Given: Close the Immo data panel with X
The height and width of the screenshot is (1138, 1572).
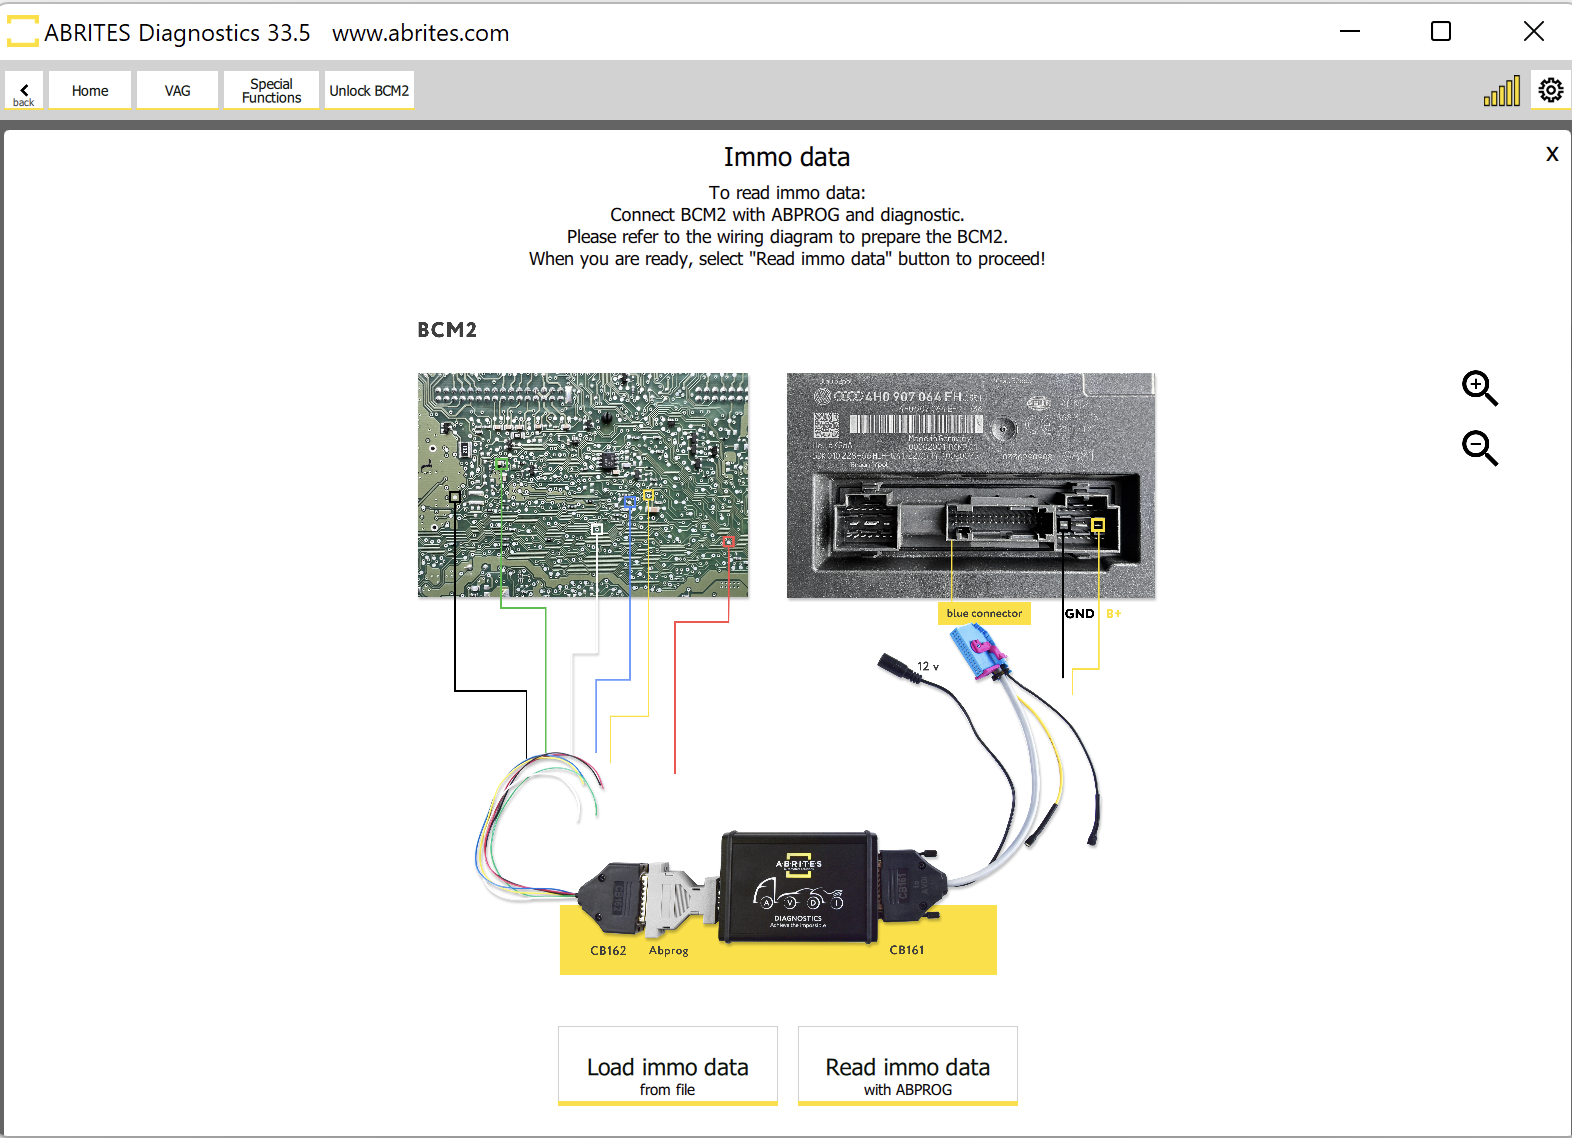Looking at the screenshot, I should point(1552,154).
